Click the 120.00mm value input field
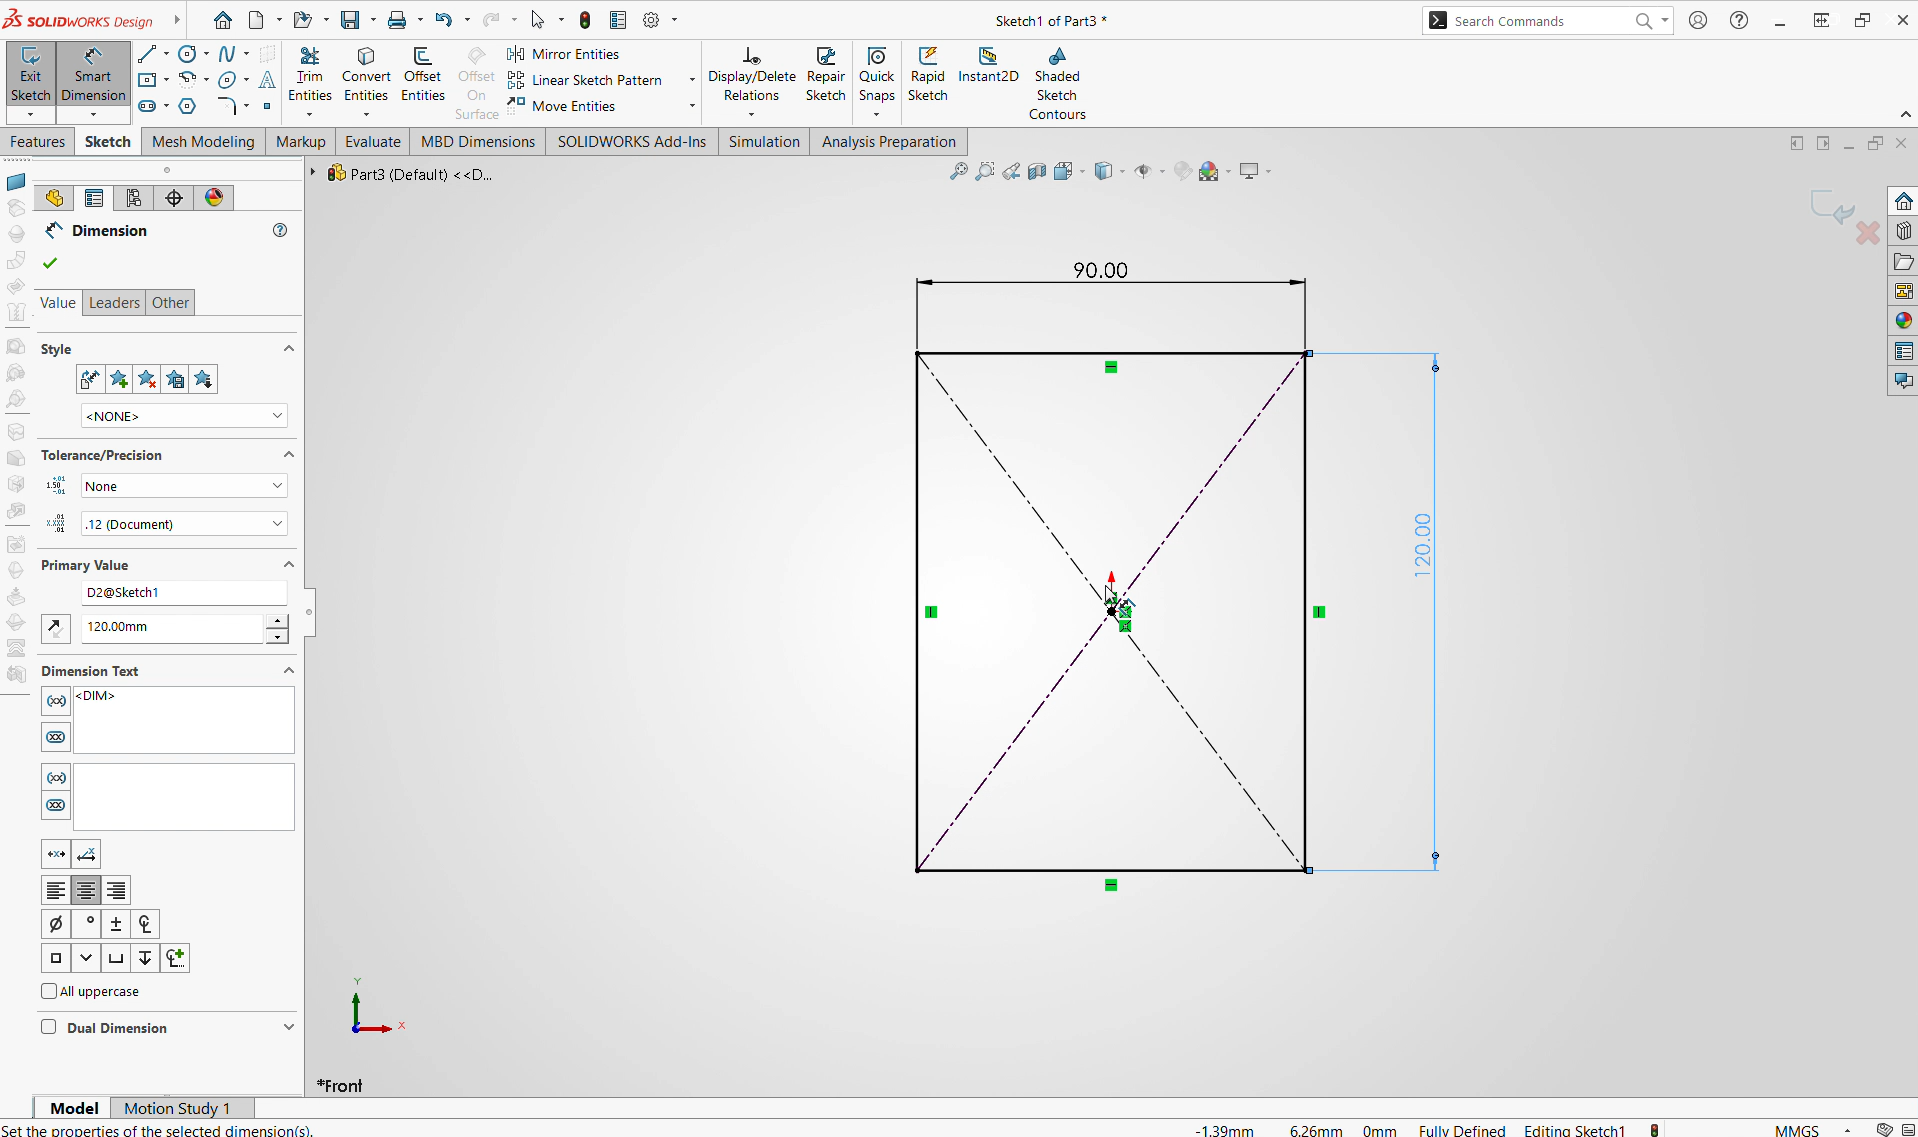 pos(172,627)
